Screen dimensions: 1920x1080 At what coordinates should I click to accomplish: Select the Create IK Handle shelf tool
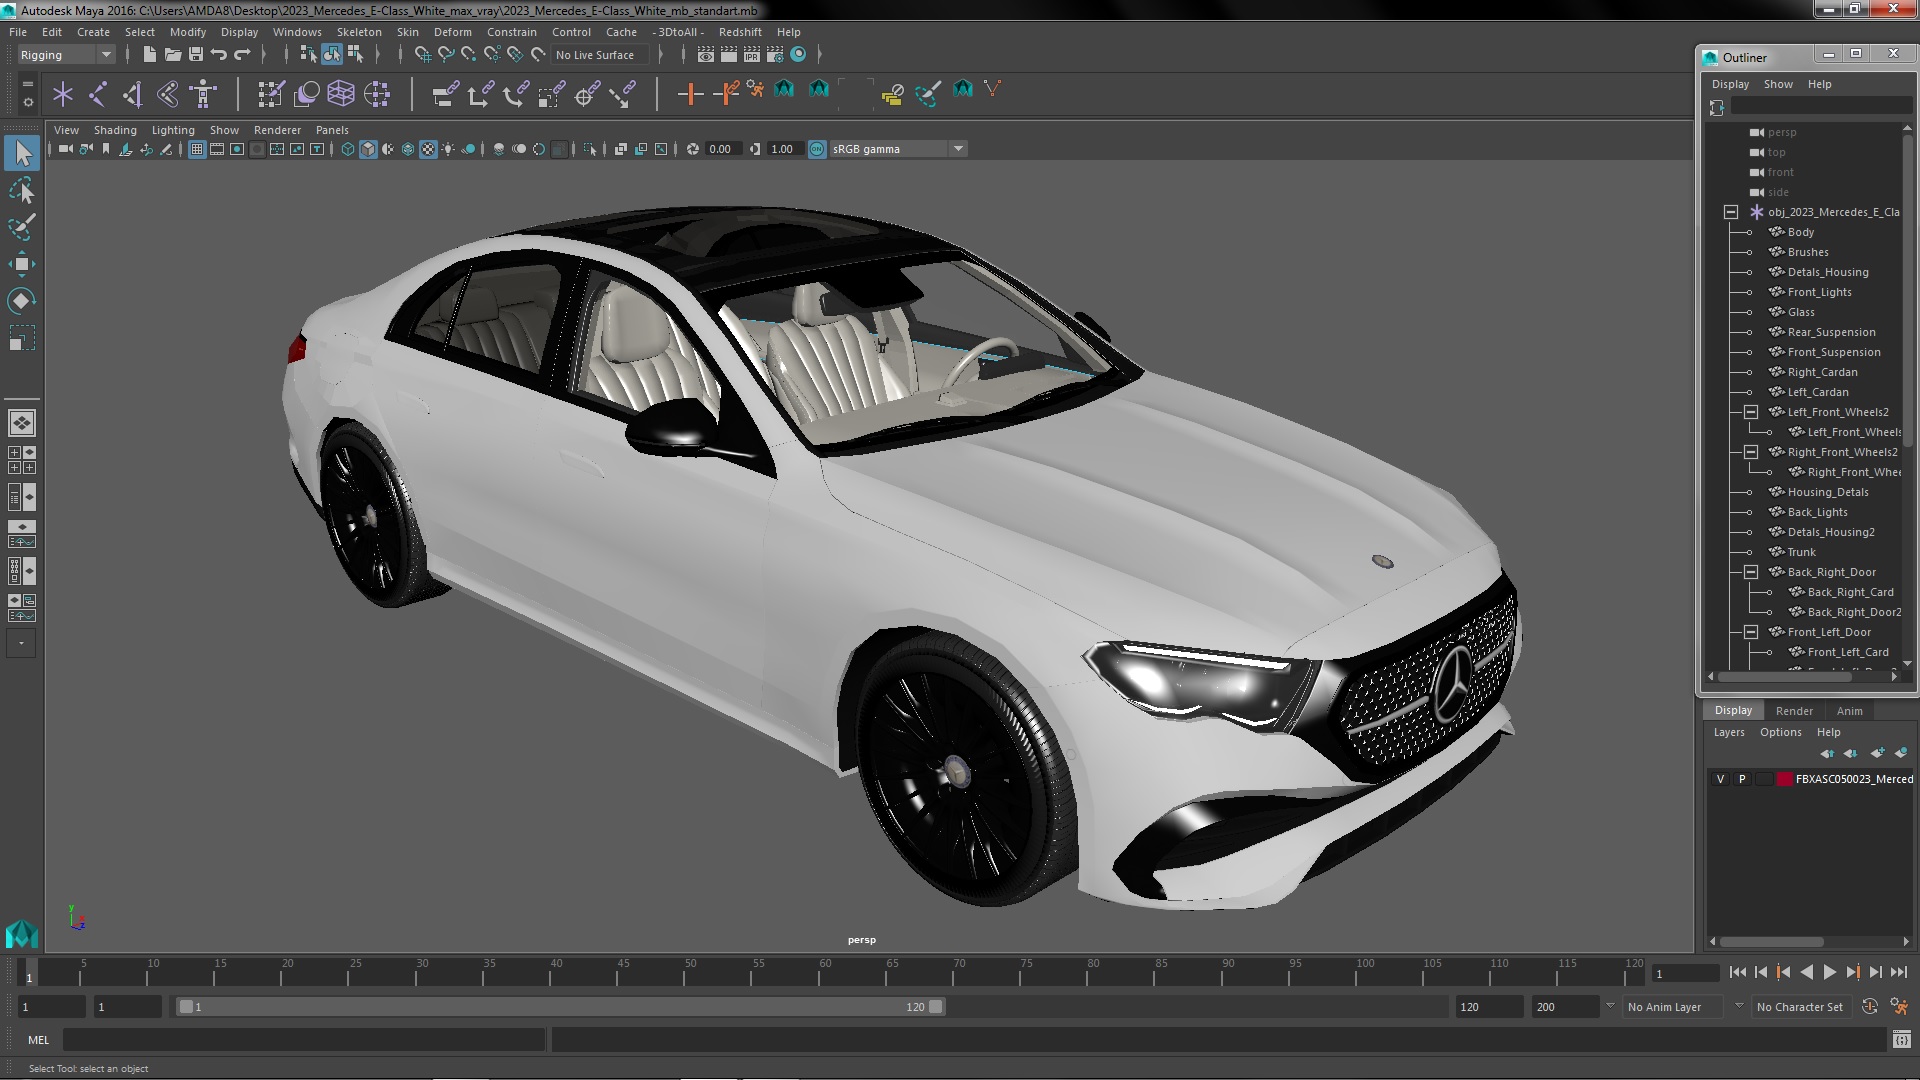click(133, 94)
